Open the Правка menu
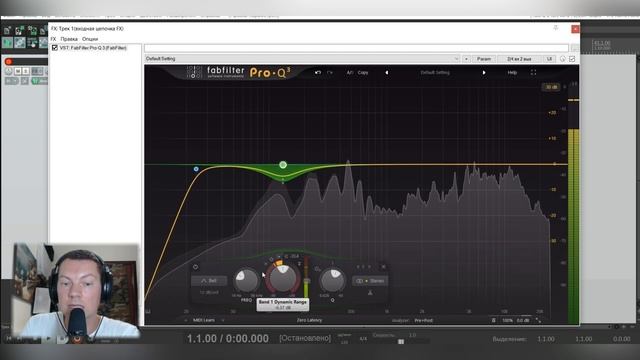 point(69,39)
